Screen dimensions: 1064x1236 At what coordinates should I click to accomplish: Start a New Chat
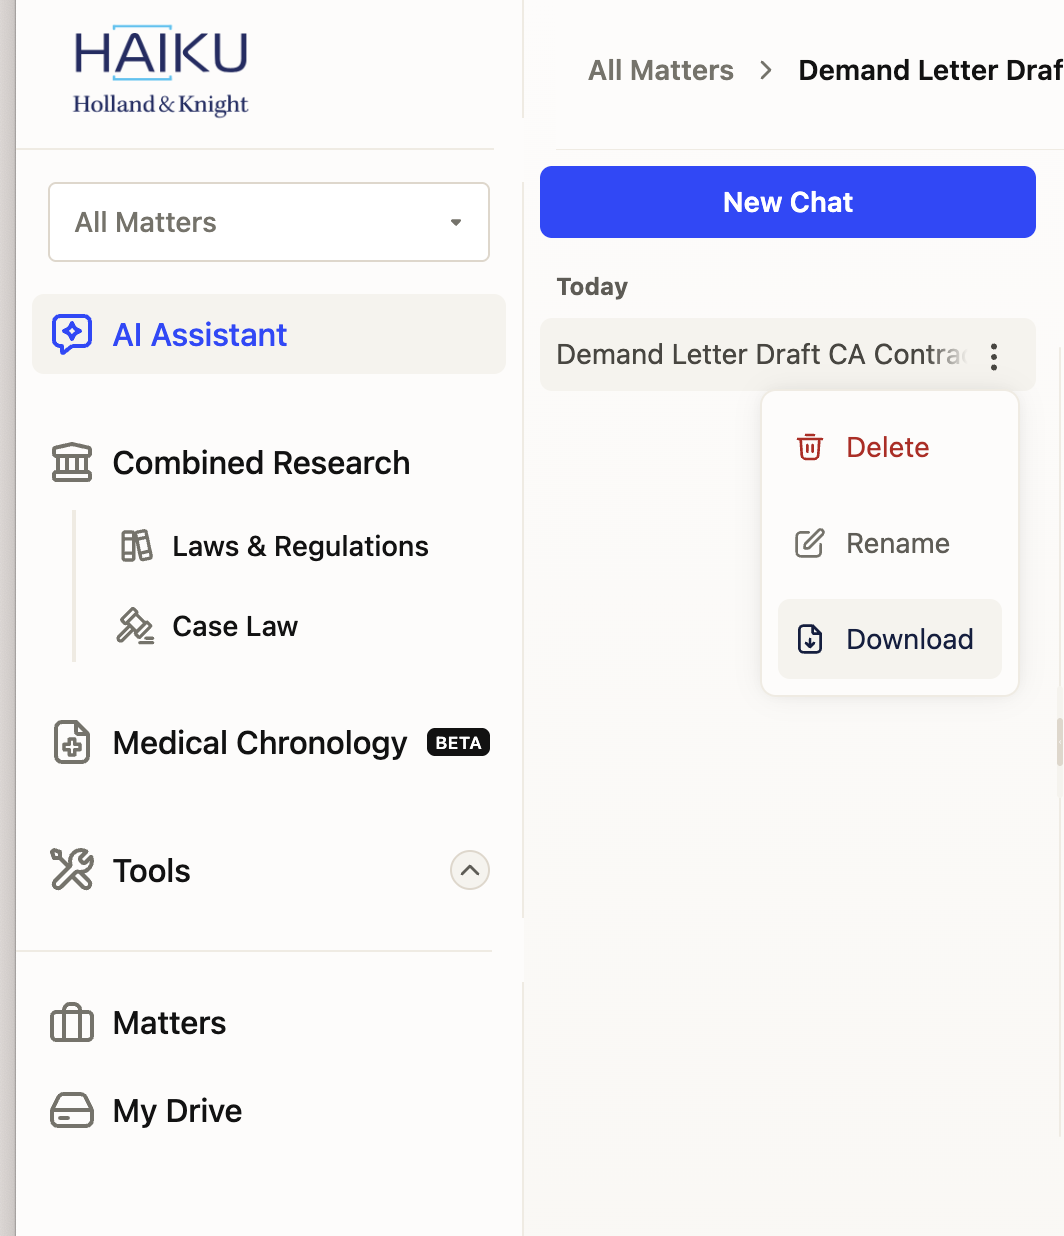(x=787, y=202)
